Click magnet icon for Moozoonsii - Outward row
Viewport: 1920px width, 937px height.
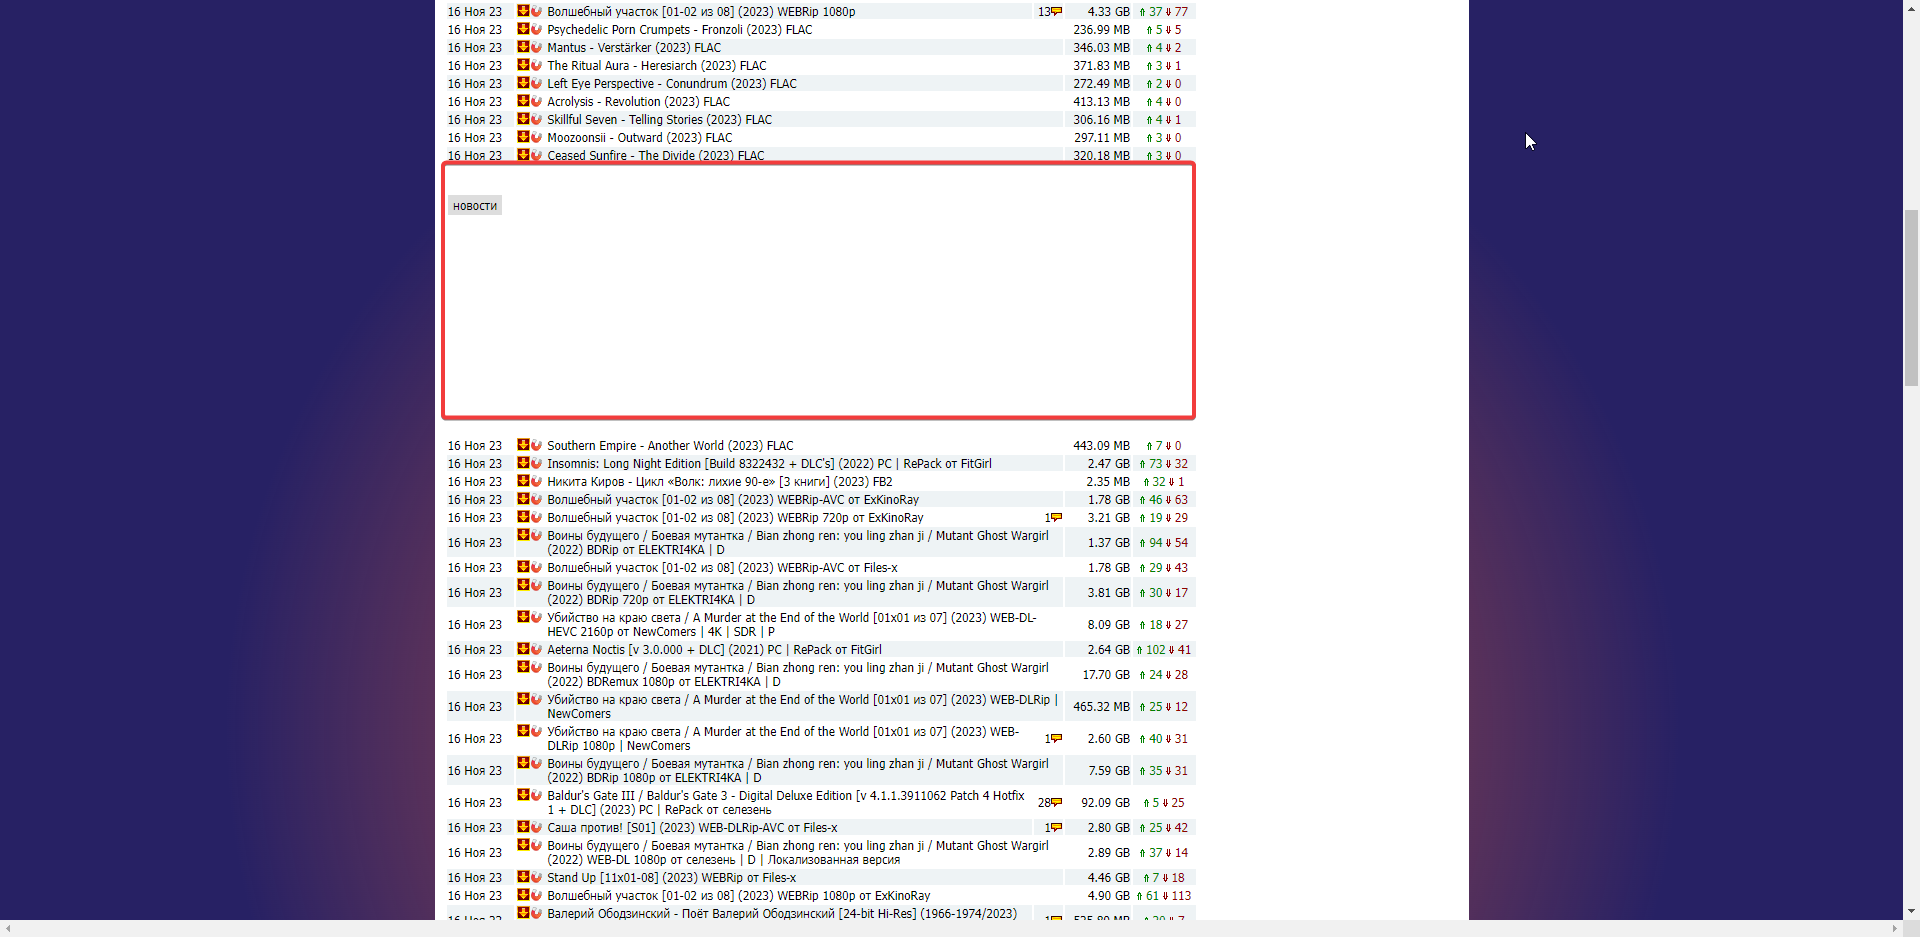click(536, 137)
